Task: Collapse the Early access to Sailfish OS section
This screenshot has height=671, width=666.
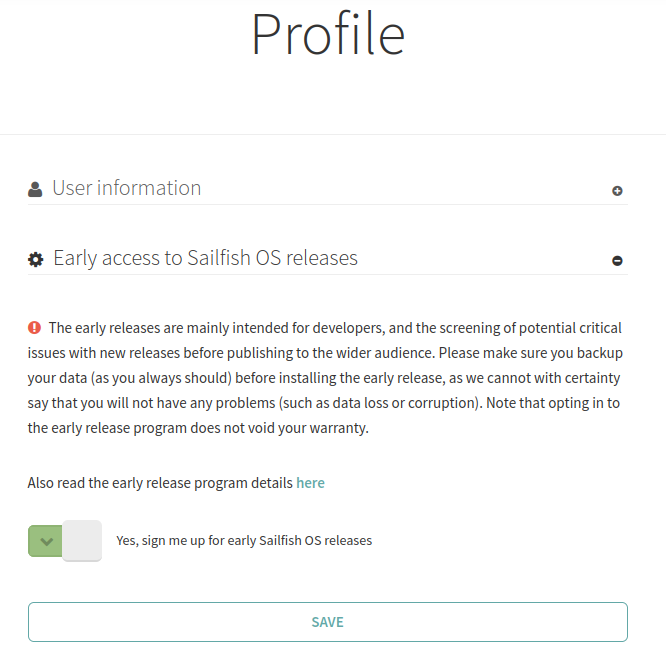Action: coord(205,258)
